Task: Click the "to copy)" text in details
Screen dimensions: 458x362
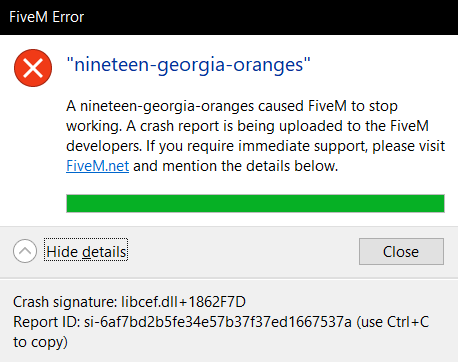Action: point(40,342)
